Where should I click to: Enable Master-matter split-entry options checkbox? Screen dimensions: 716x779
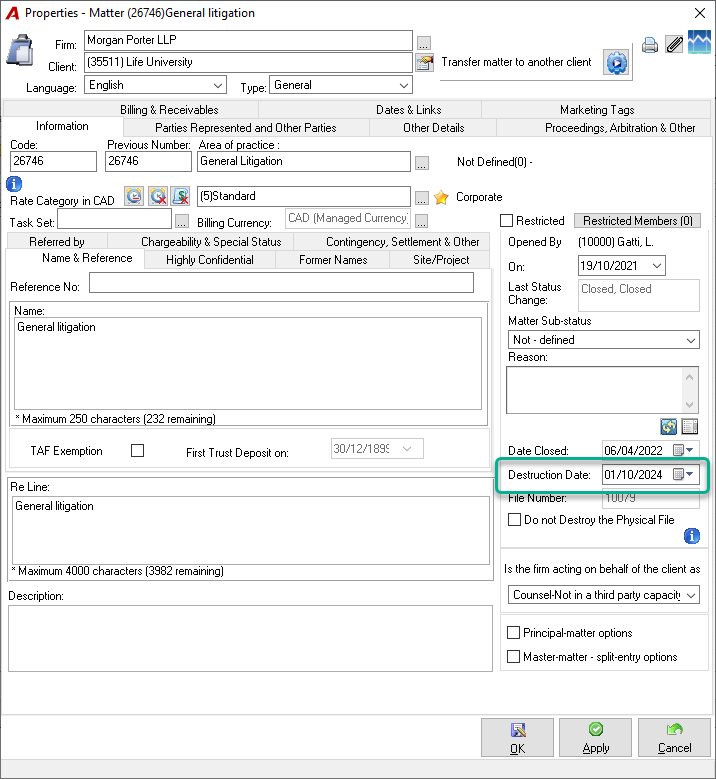click(513, 657)
